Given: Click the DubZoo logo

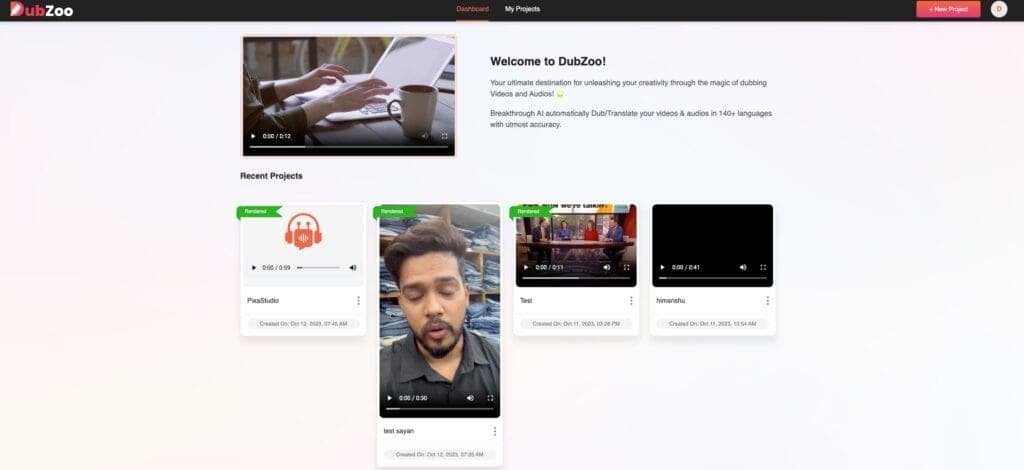Looking at the screenshot, I should (x=42, y=10).
